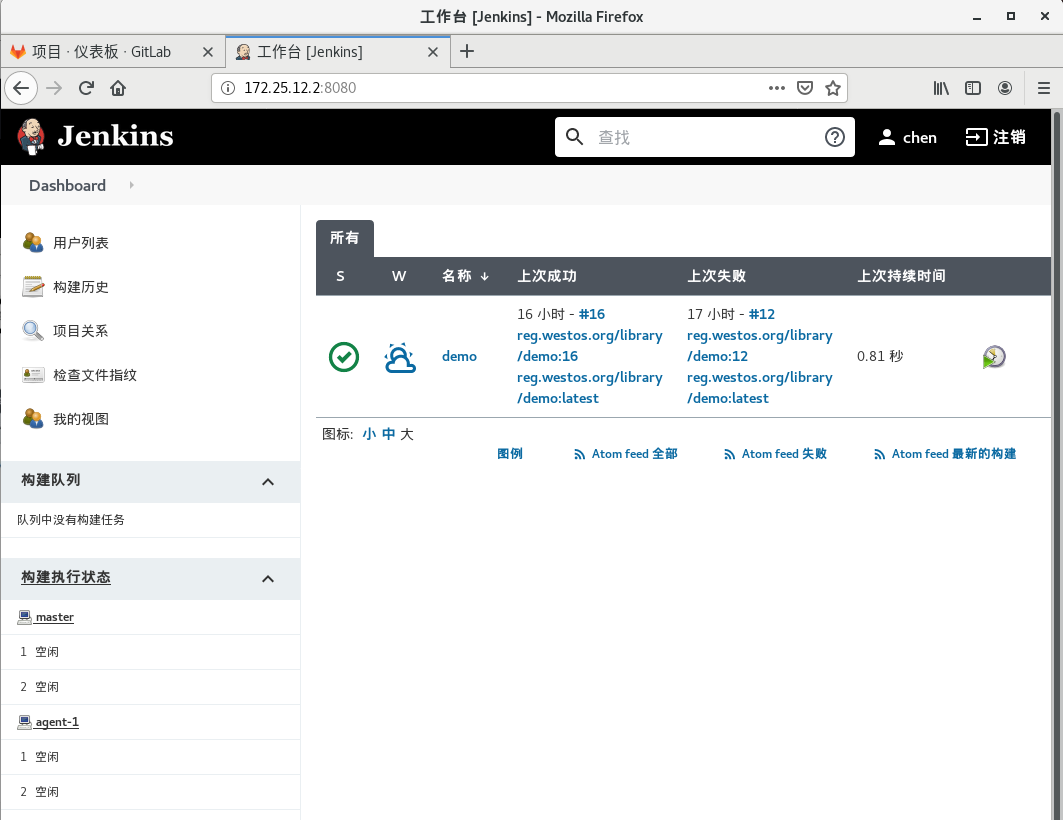Go to the Firefox home page icon
Screen dimensions: 1063x820
pyautogui.click(x=118, y=88)
